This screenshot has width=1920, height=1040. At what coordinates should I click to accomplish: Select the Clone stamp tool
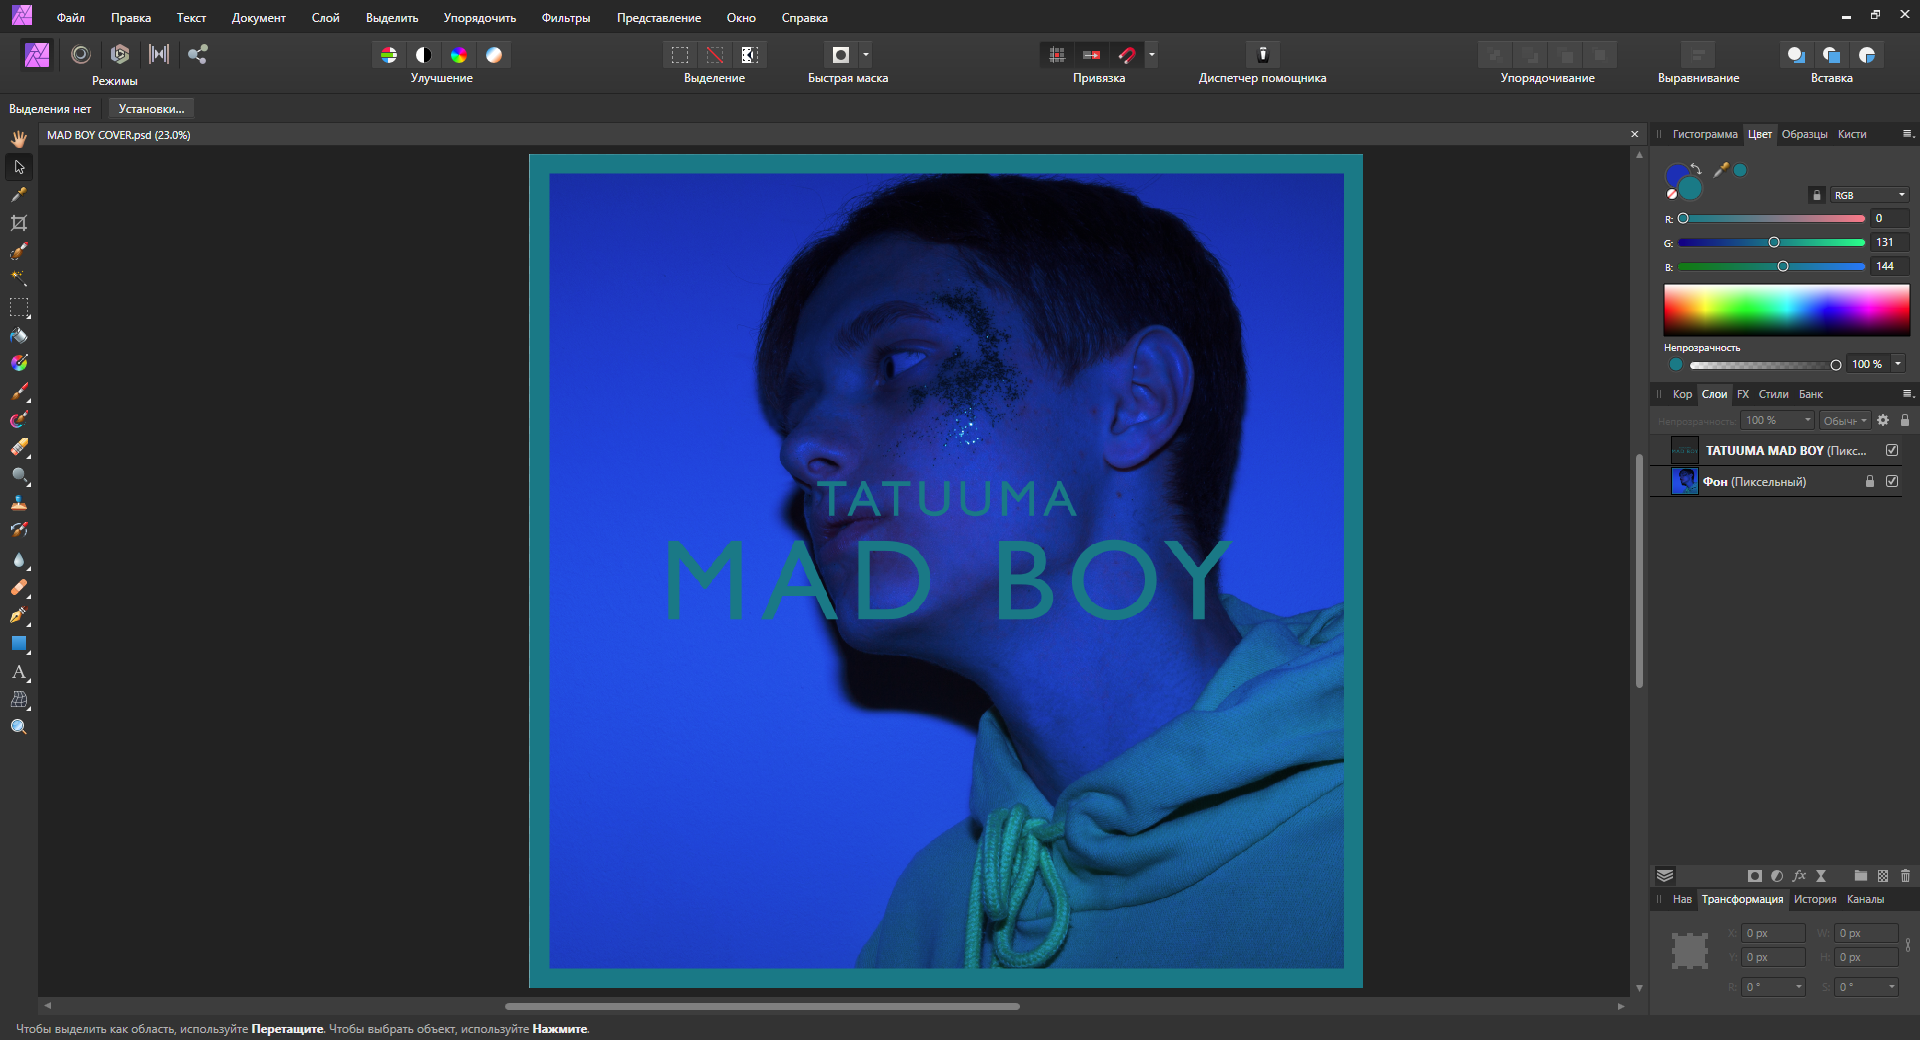click(x=19, y=503)
